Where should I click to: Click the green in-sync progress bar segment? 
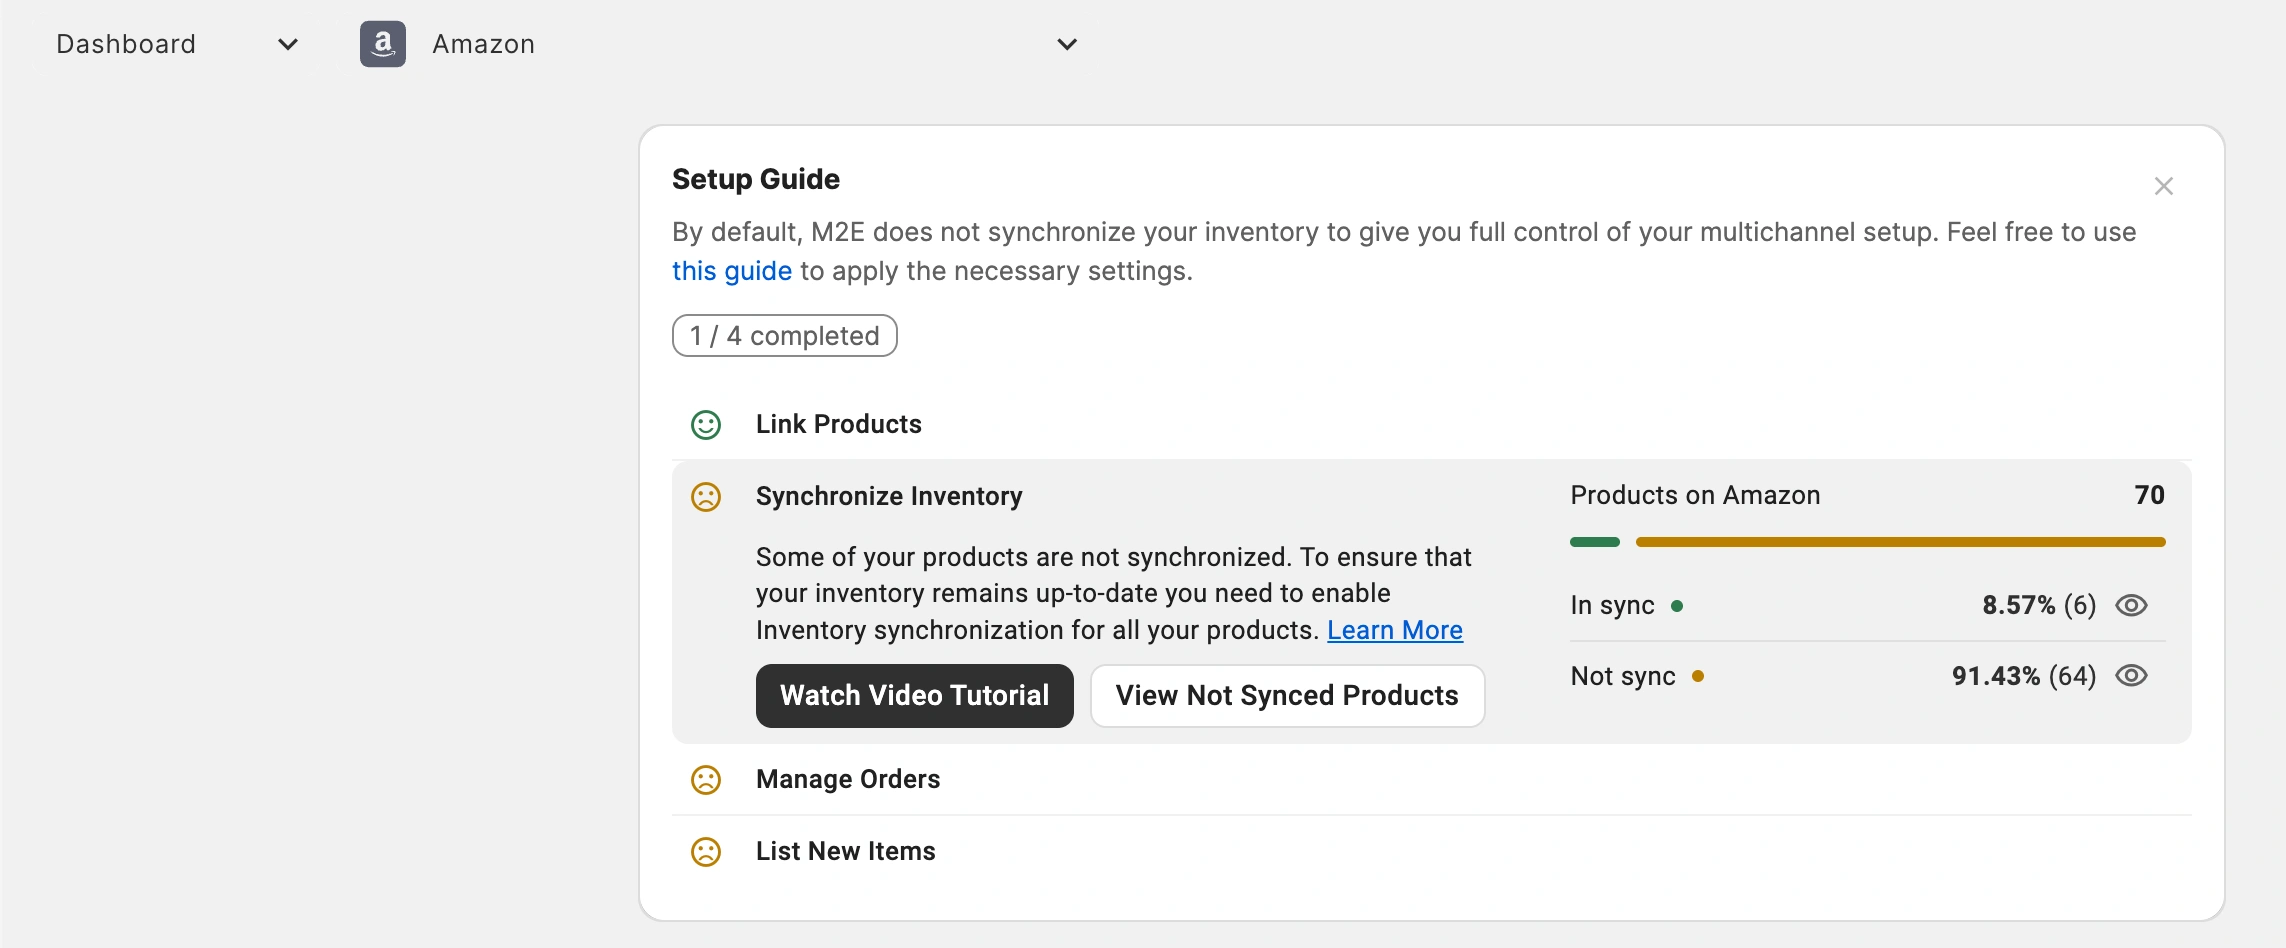pos(1595,542)
